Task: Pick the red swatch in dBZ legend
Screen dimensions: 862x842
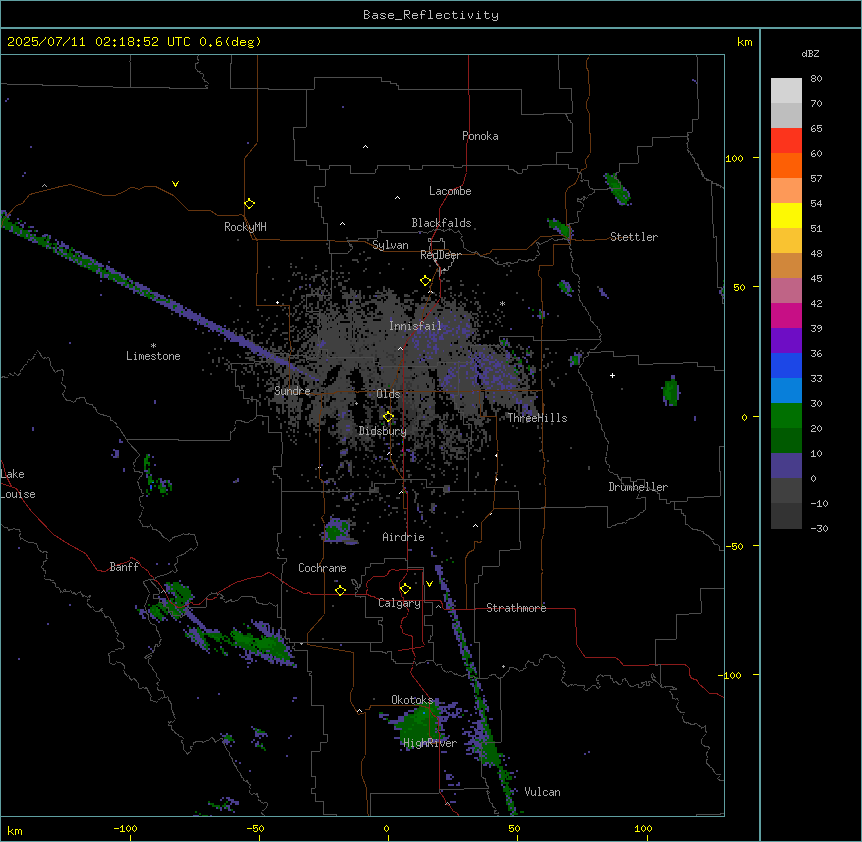Action: pyautogui.click(x=786, y=141)
